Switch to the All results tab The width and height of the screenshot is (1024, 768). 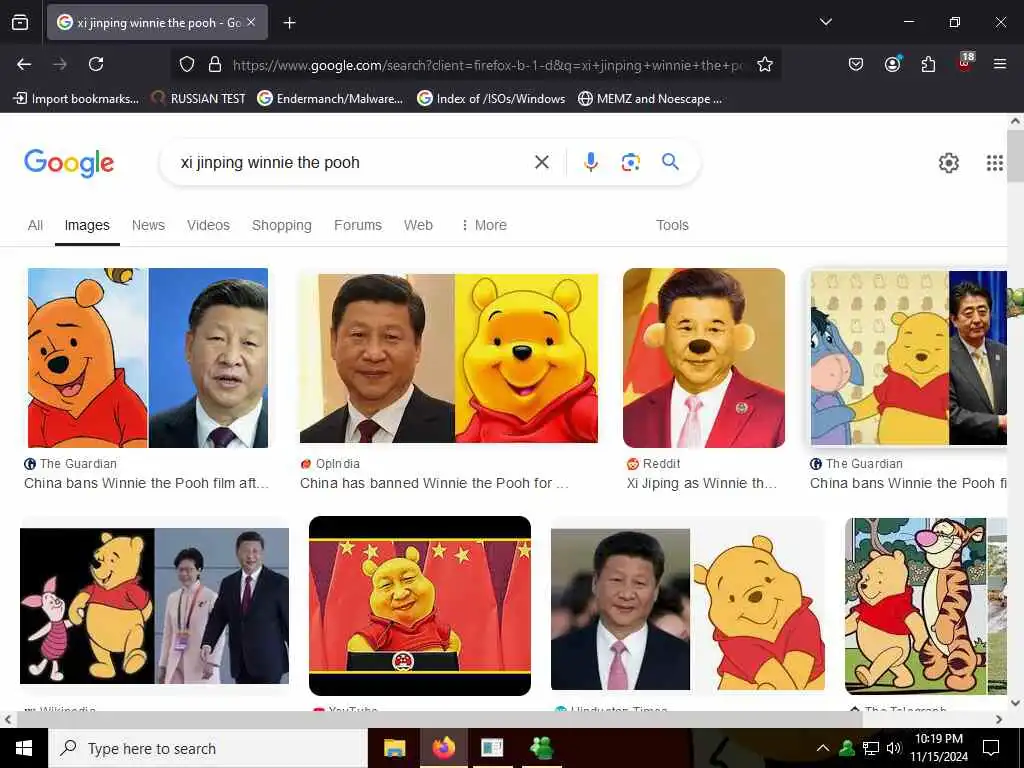click(x=35, y=225)
